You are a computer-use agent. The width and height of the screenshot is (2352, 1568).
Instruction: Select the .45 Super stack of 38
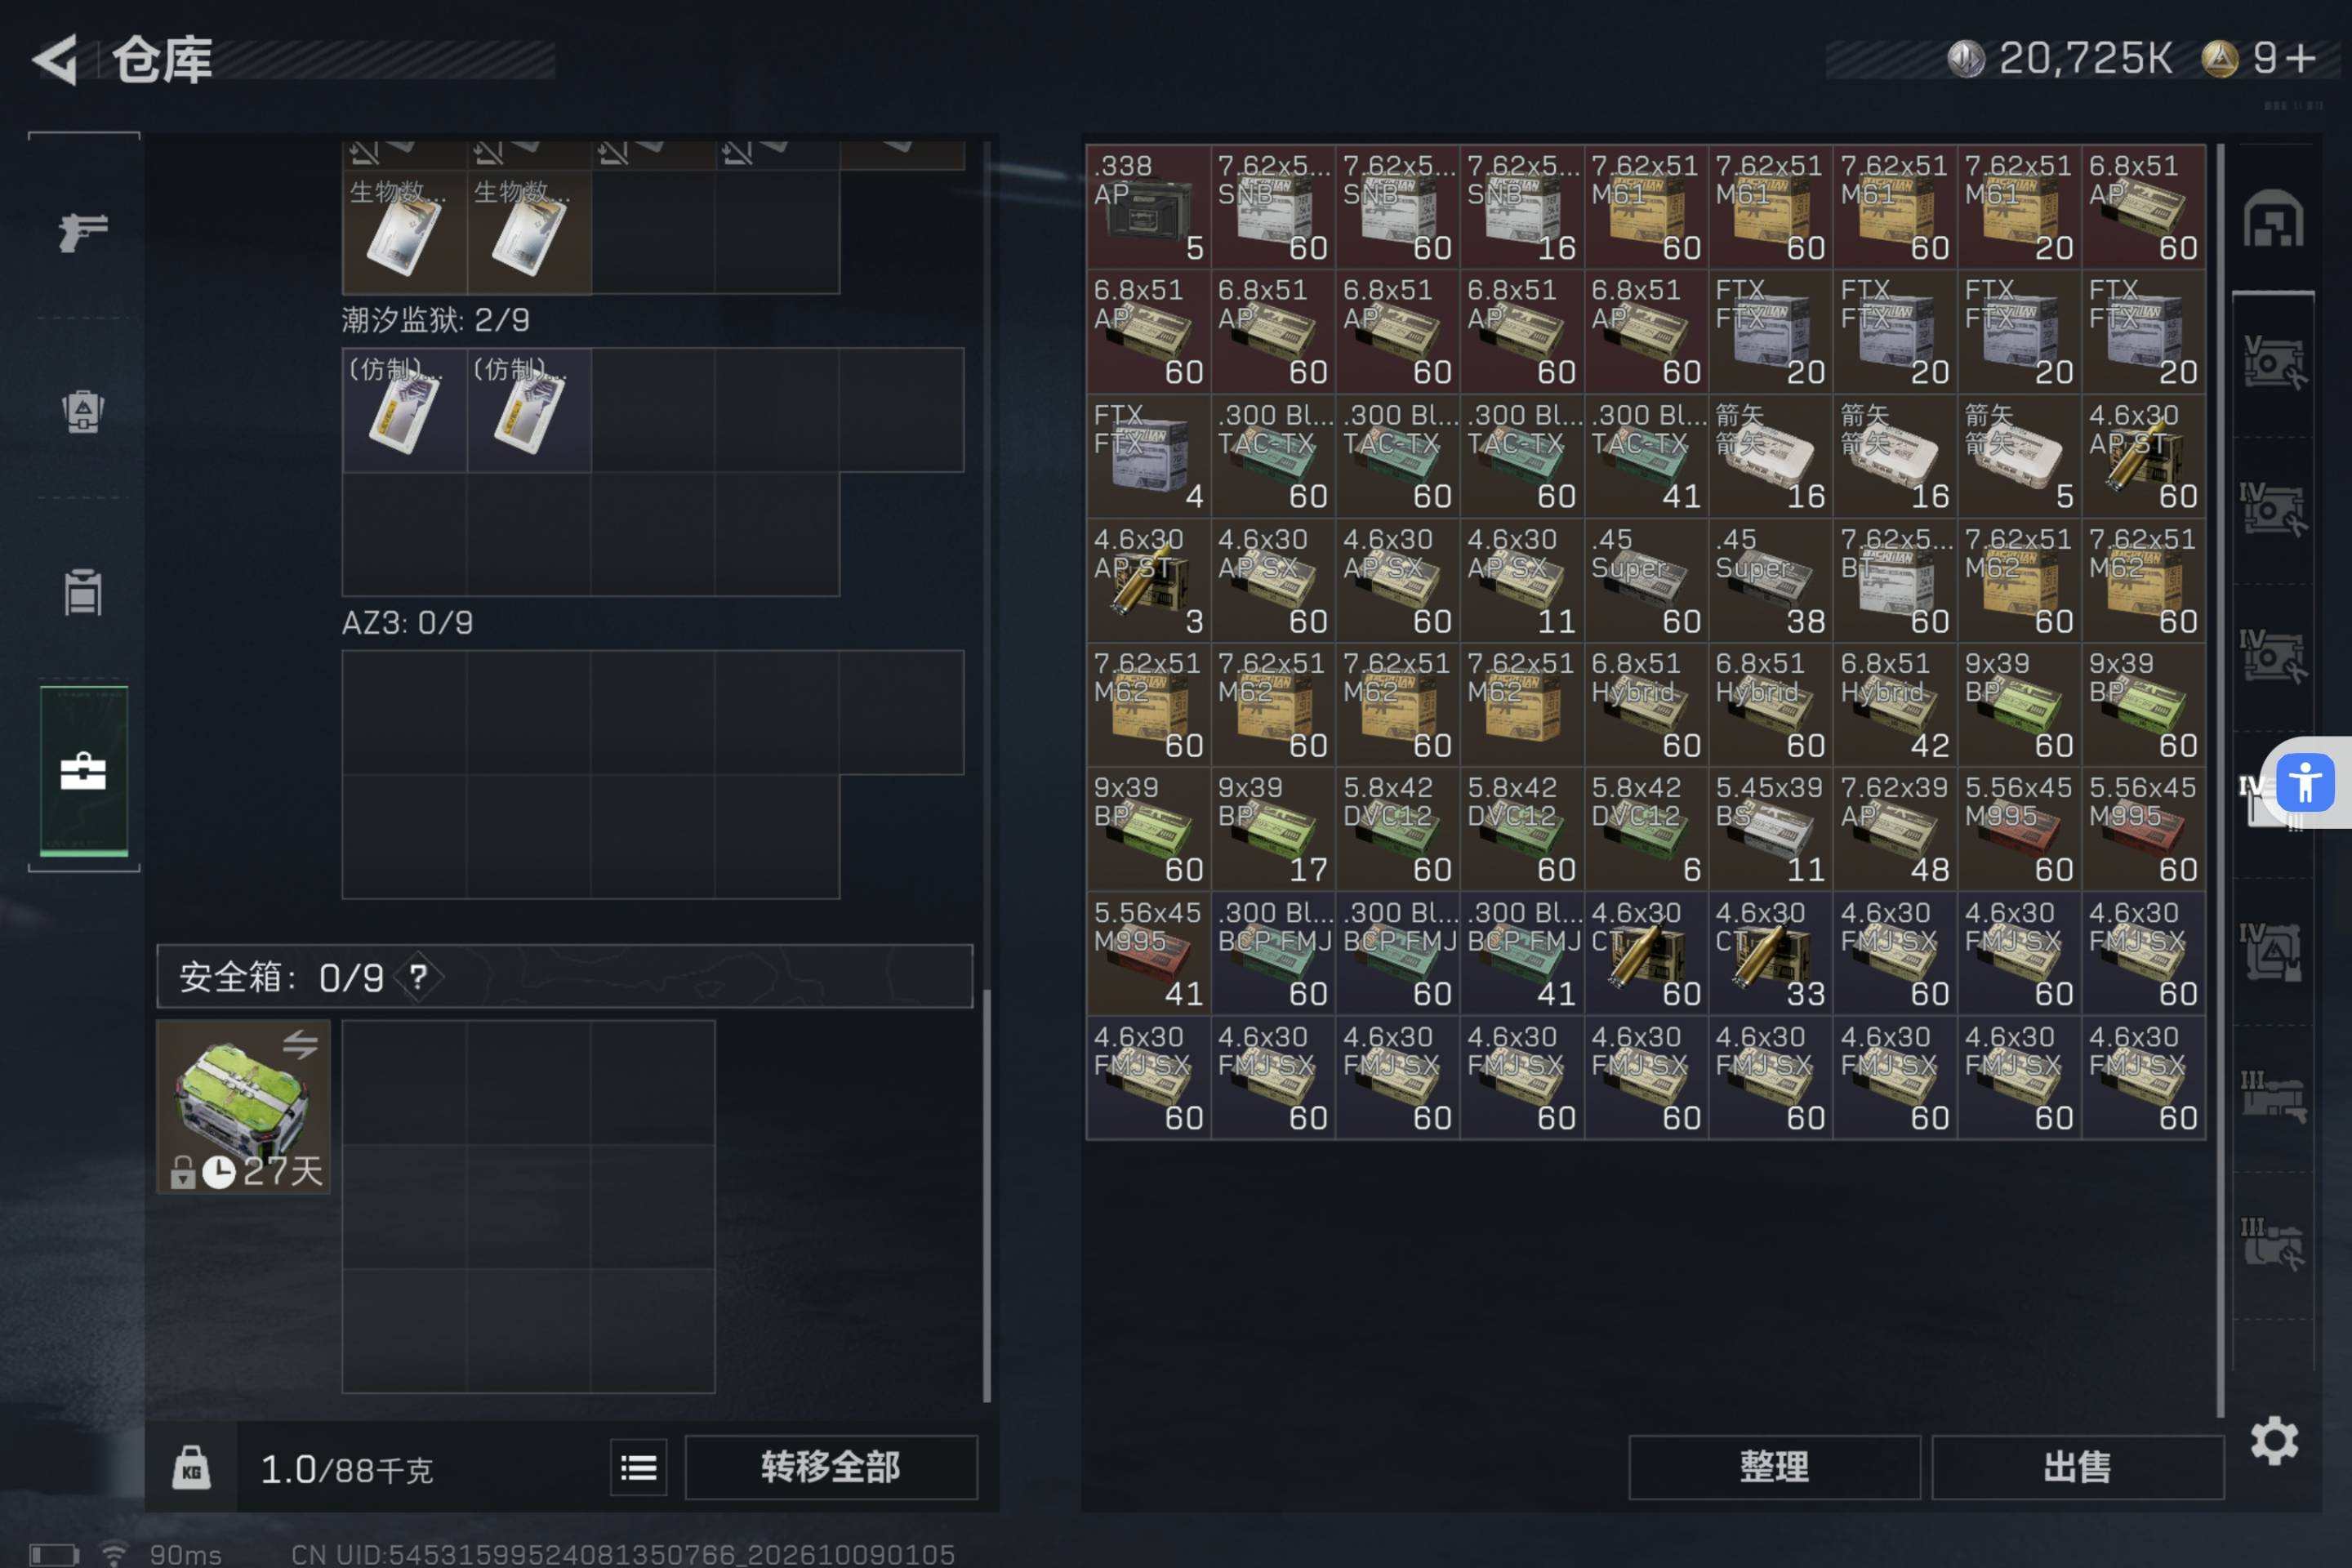(x=1770, y=580)
